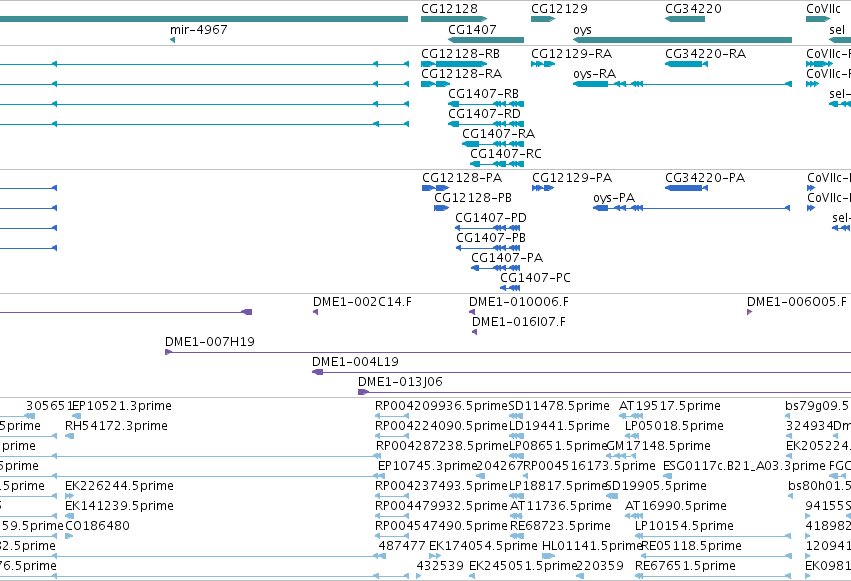
Task: Click the CG1407 gene label
Action: (x=472, y=29)
